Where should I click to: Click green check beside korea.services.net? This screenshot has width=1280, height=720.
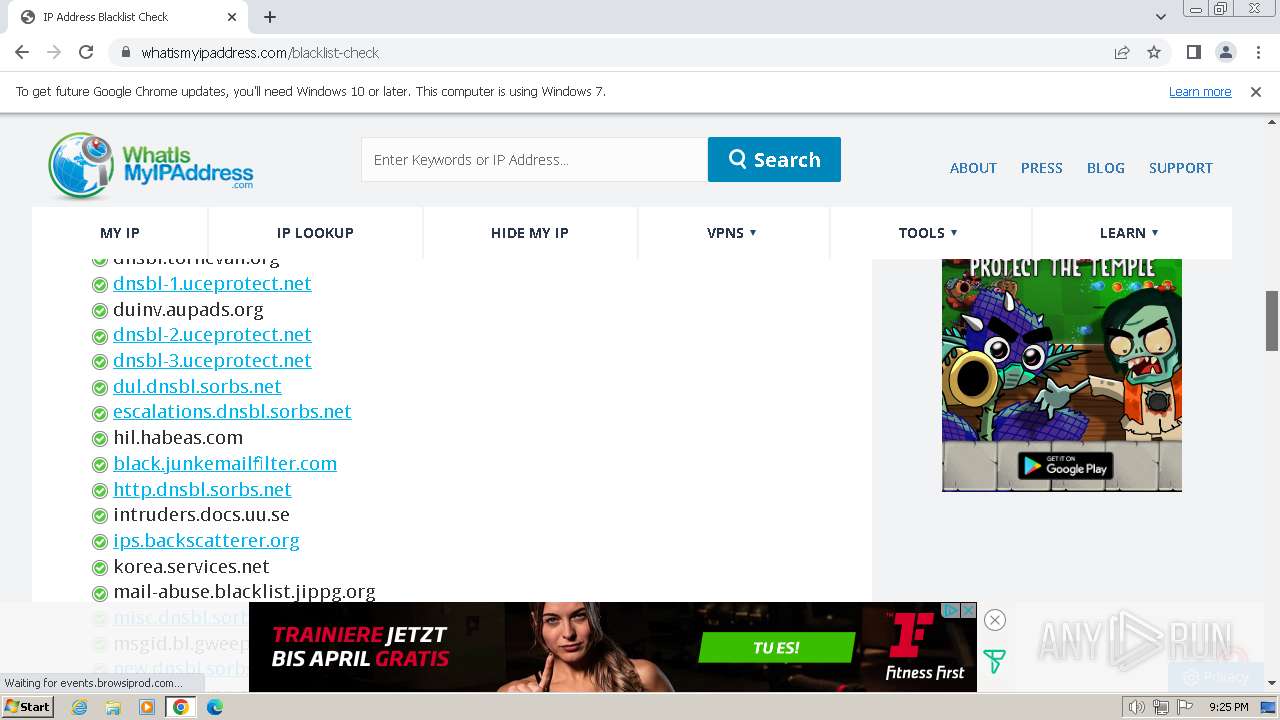click(100, 568)
